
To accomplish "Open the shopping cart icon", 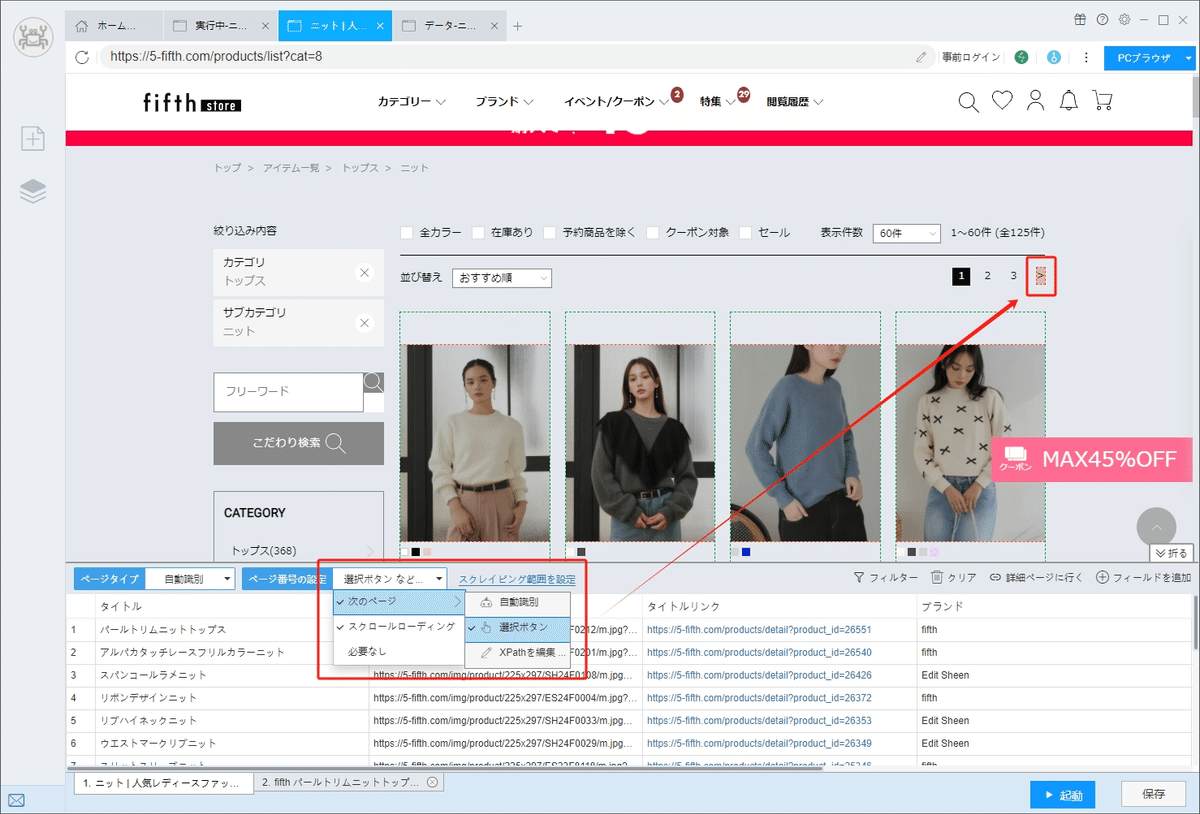I will pyautogui.click(x=1102, y=101).
